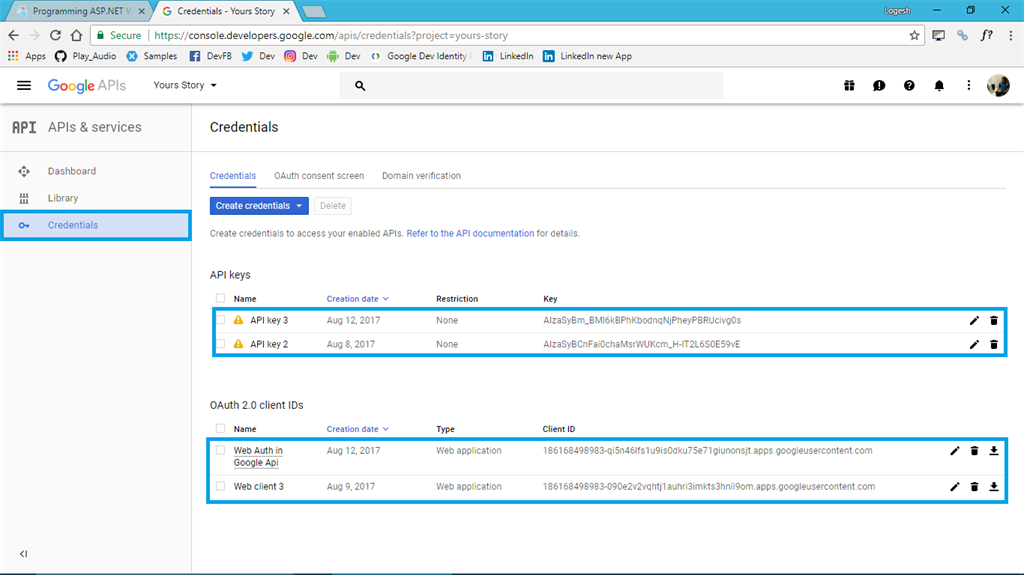This screenshot has height=575, width=1024.
Task: Delete API key 3 with trash icon
Action: click(x=994, y=320)
